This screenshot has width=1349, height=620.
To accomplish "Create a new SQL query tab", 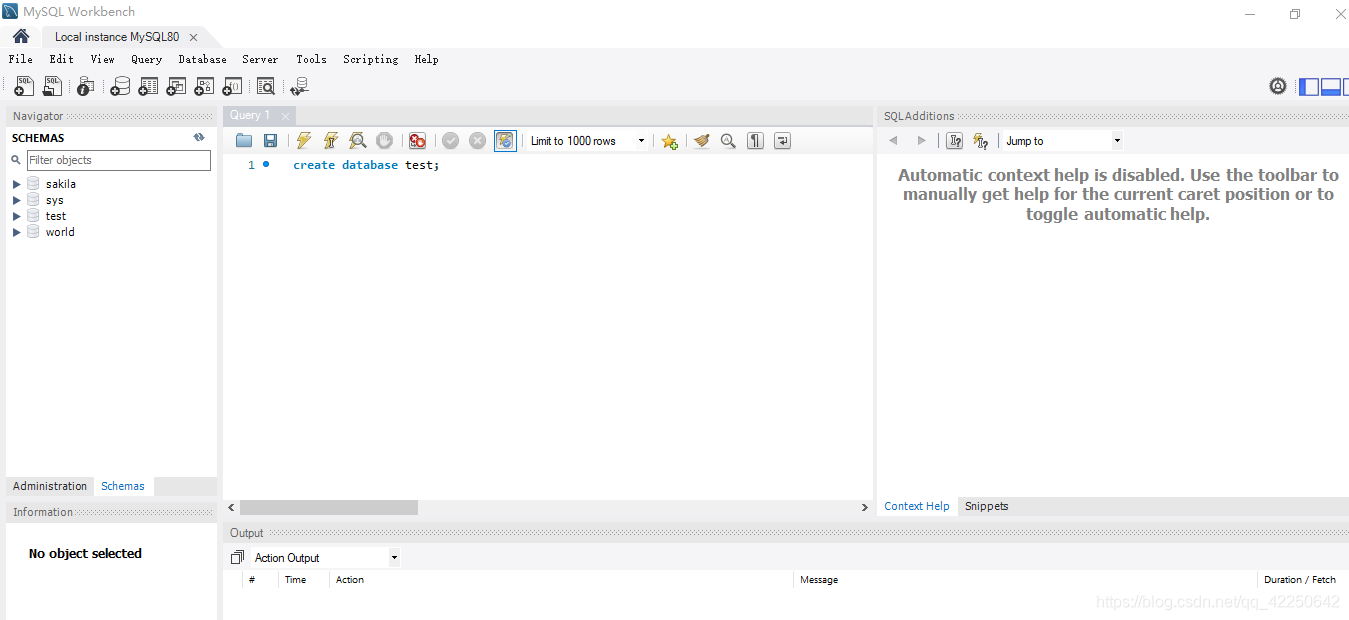I will click(x=23, y=86).
